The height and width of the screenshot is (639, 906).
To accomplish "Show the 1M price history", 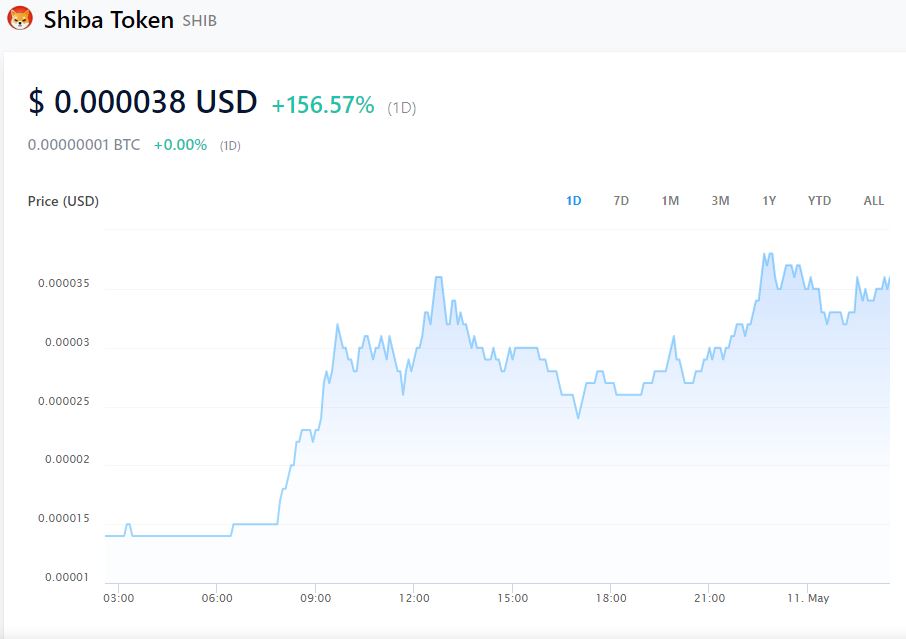I will pos(670,201).
